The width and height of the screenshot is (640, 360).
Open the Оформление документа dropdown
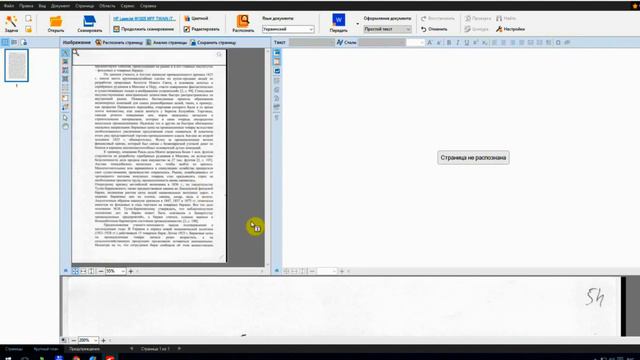click(387, 29)
